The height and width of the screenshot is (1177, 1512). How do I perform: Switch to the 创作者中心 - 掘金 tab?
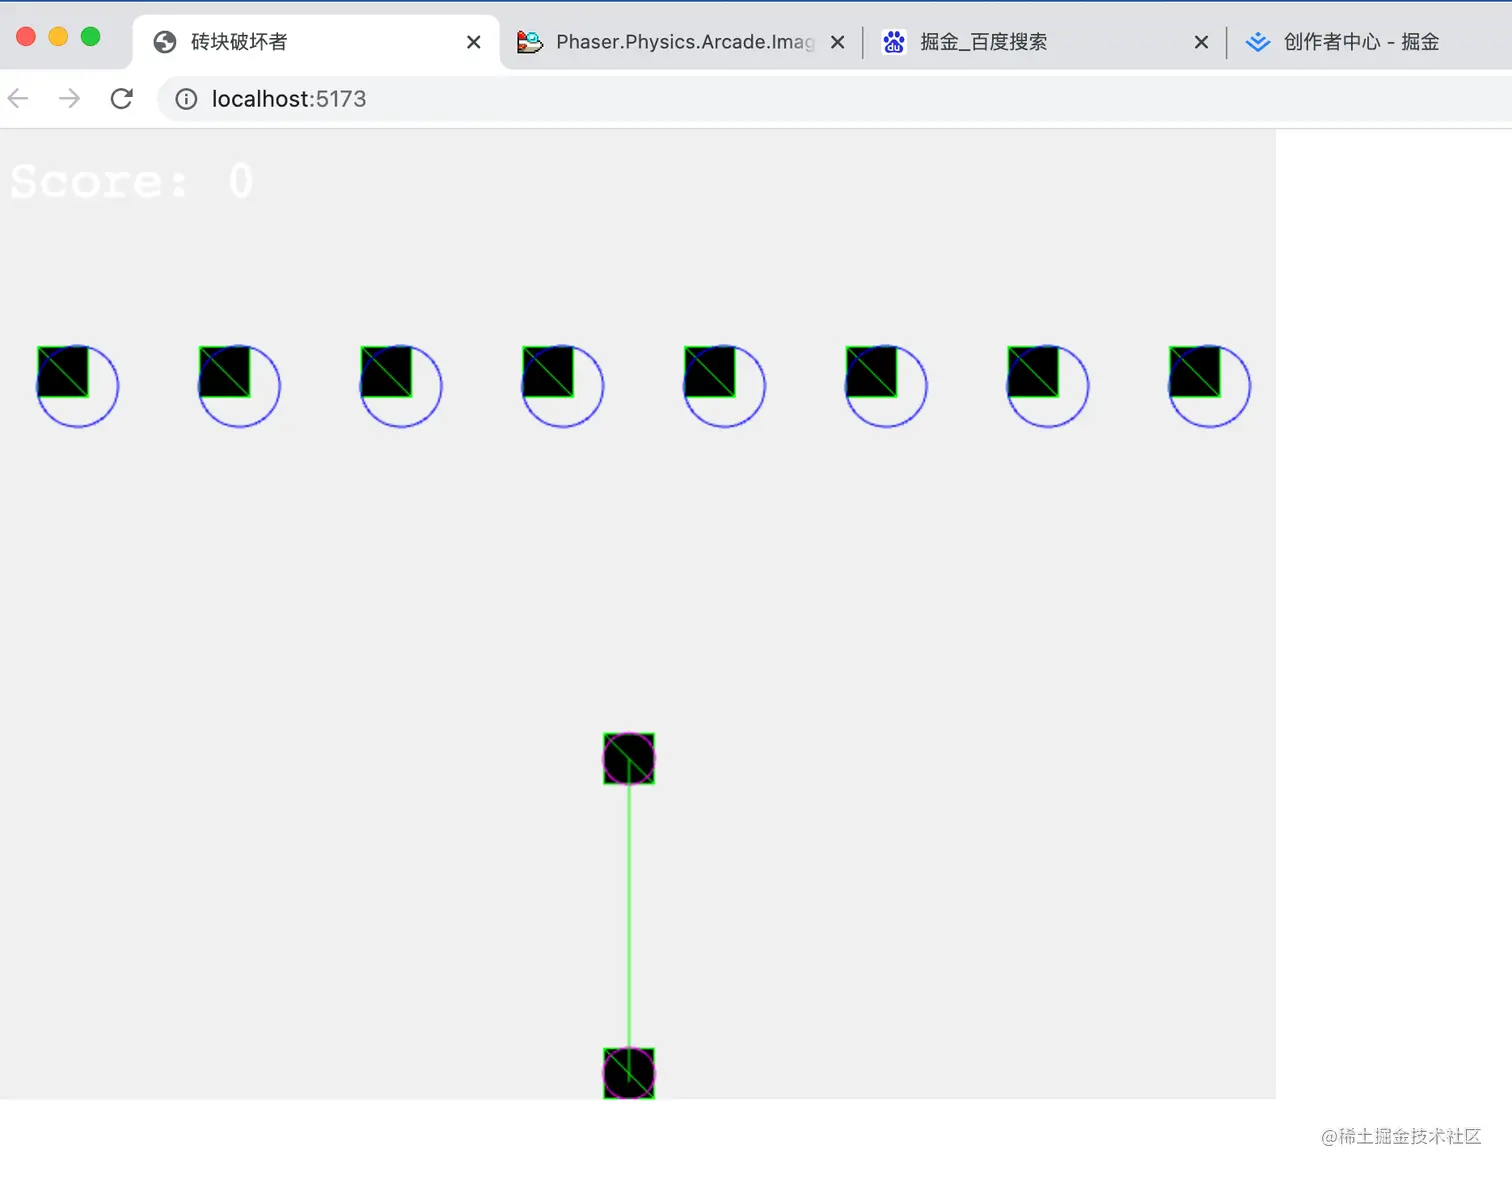(1370, 42)
